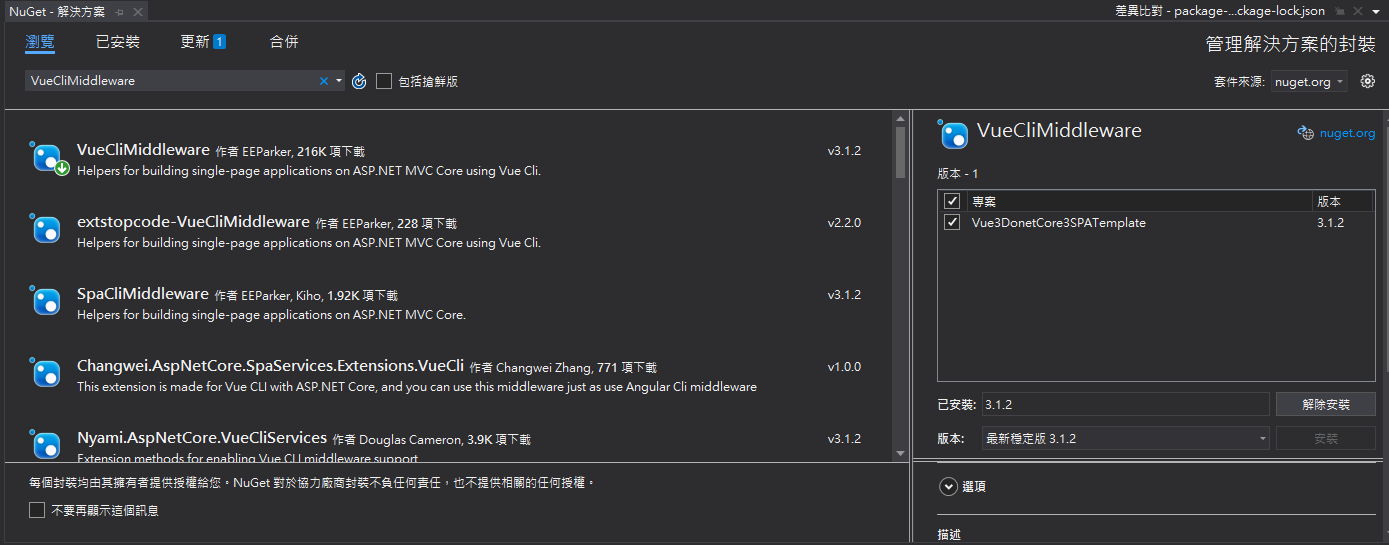Click the 版本 column header in project table
Screen dimensions: 1389x545
click(1329, 201)
